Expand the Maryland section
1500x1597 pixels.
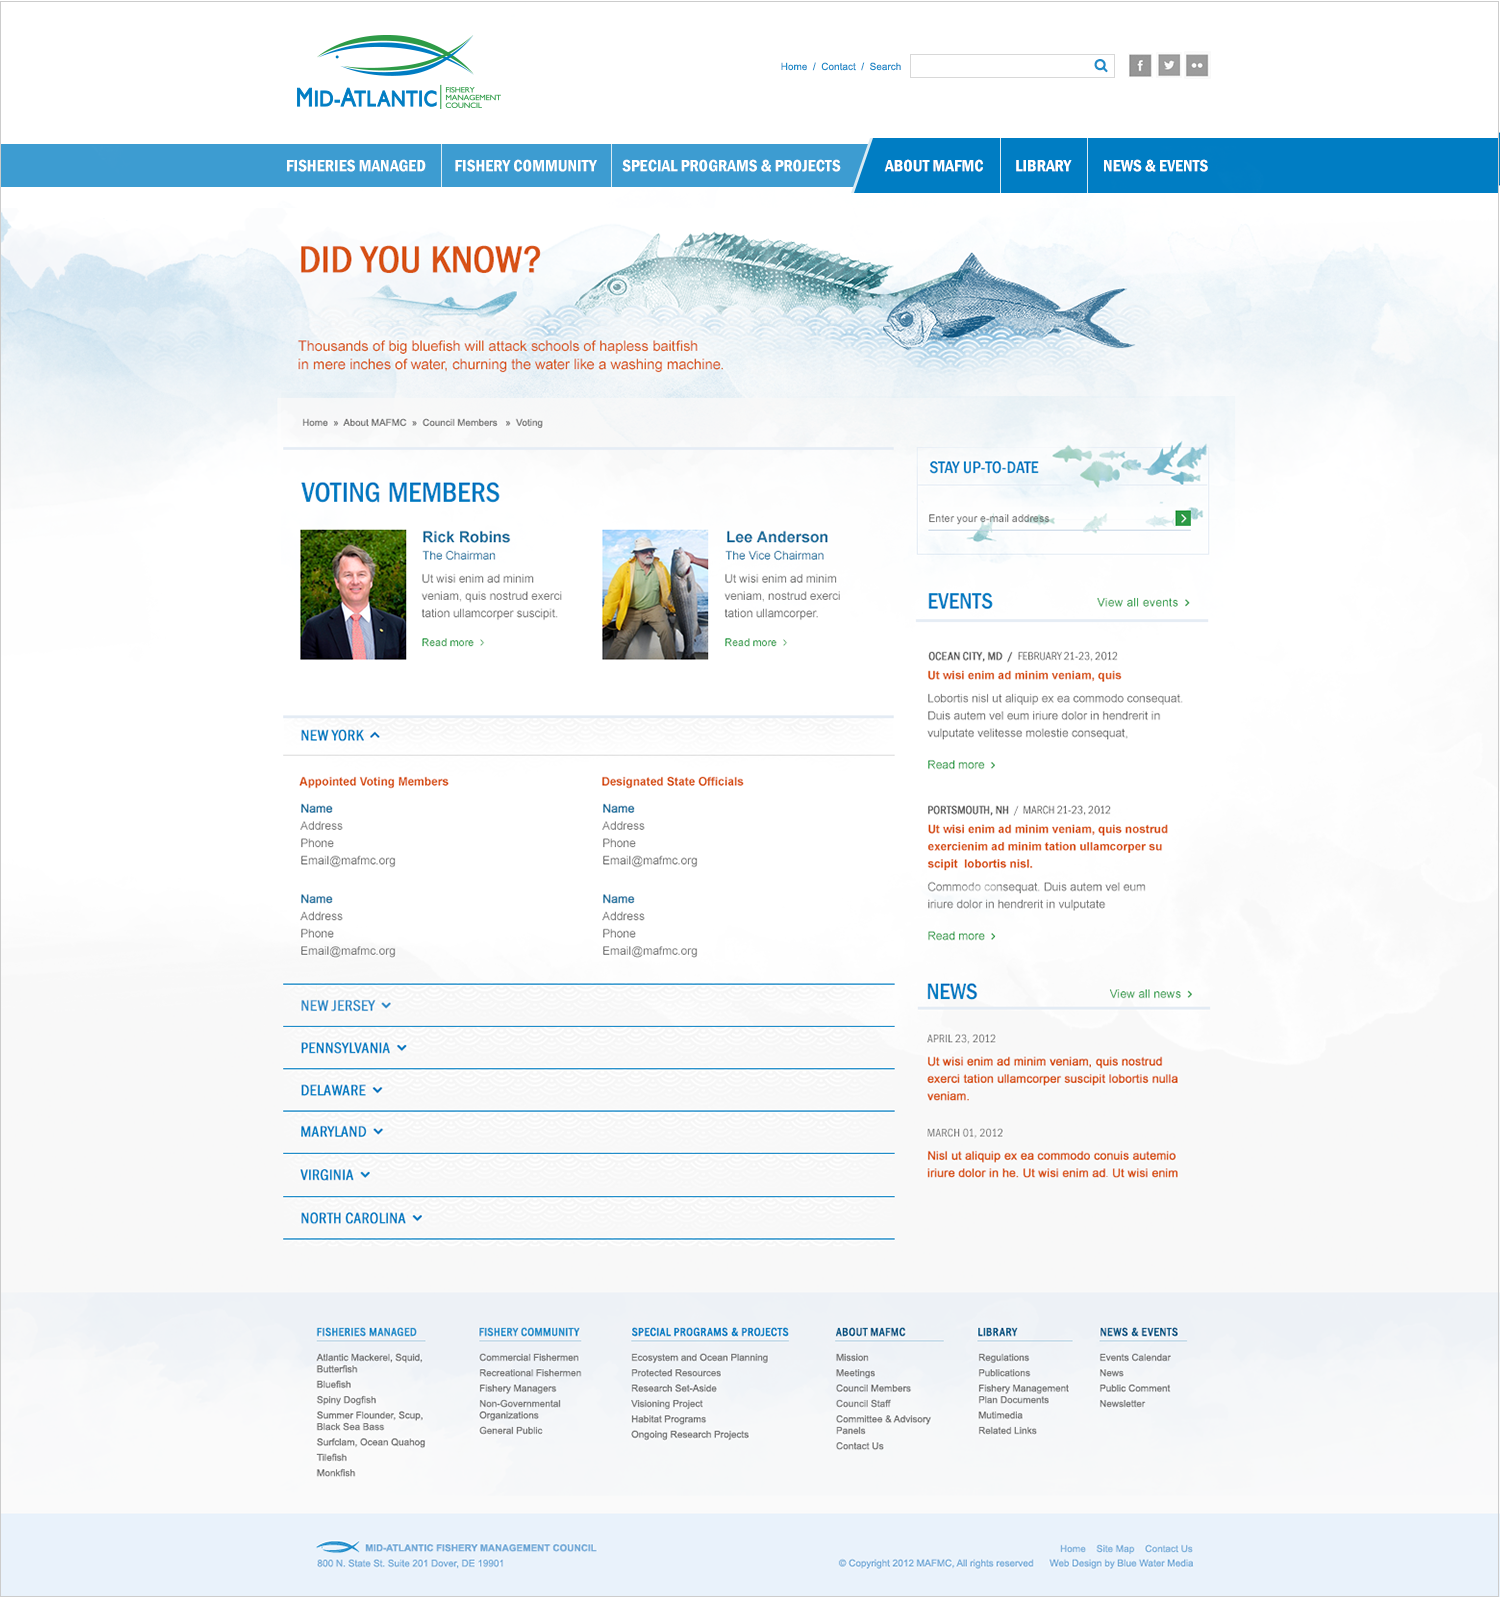[588, 1132]
